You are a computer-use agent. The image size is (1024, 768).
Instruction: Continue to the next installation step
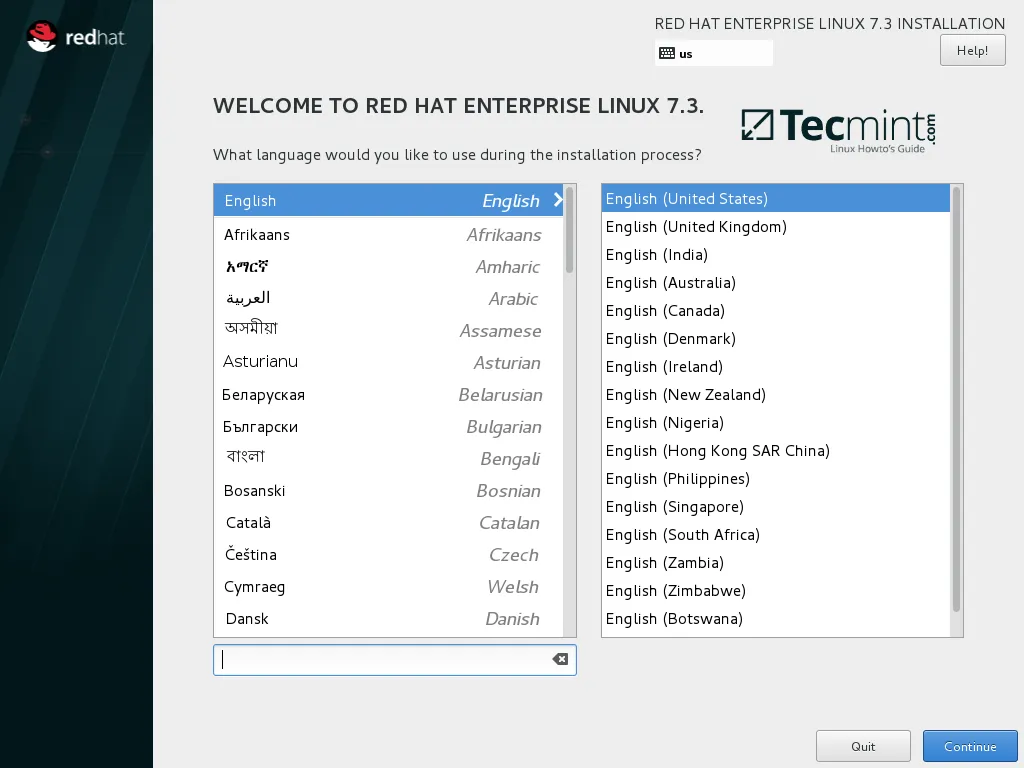969,746
